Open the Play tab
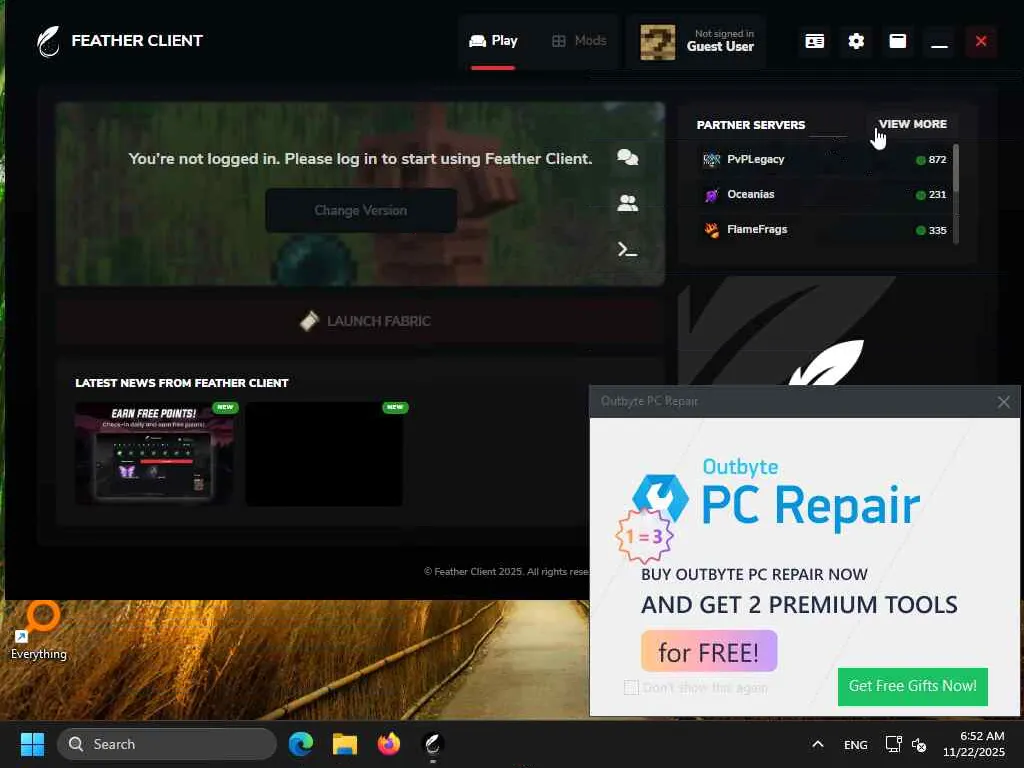 point(493,41)
